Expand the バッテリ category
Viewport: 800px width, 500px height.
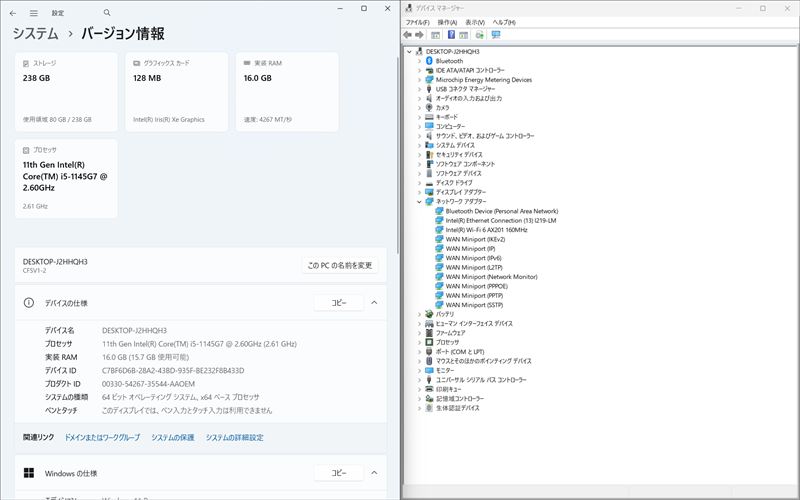coord(418,314)
